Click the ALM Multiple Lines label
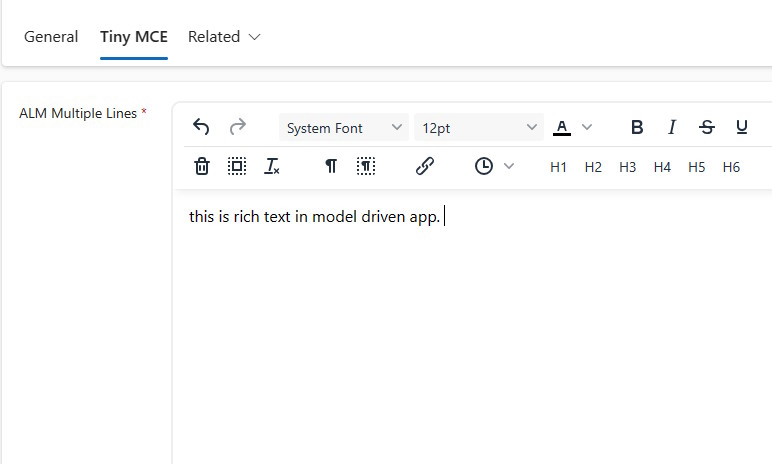 click(78, 113)
